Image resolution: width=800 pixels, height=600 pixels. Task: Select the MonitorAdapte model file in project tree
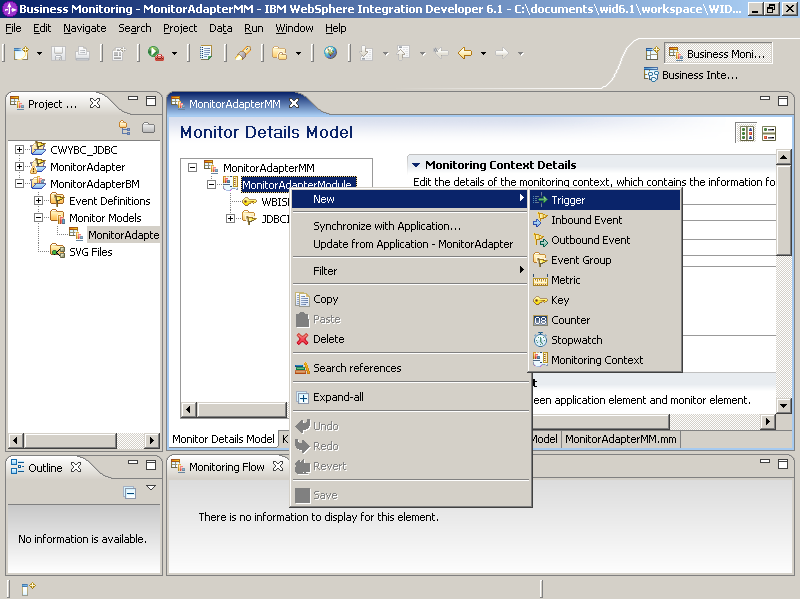(x=123, y=235)
